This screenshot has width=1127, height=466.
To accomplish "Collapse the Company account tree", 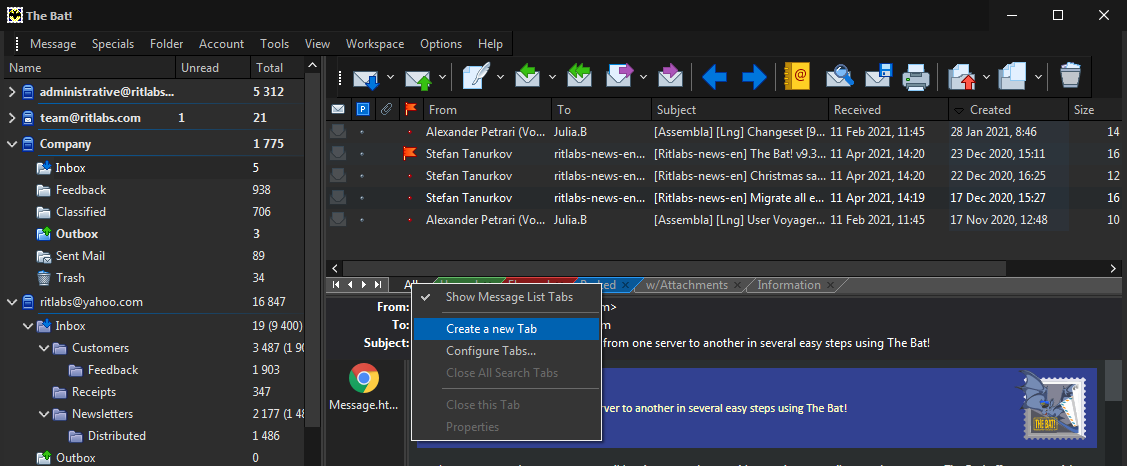I will point(12,144).
